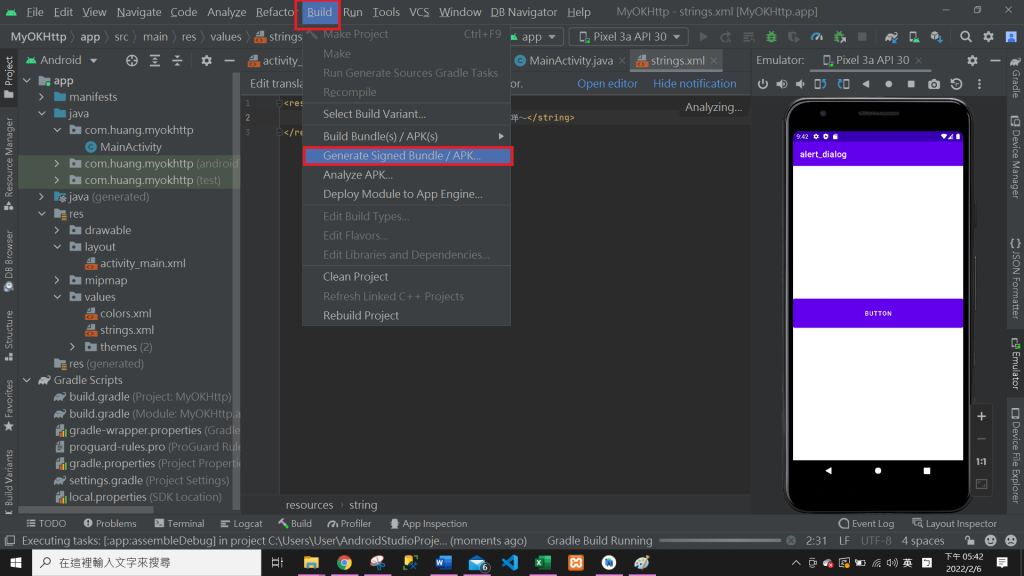Hide the project tool window
This screenshot has height=576, width=1024.
(x=229, y=60)
